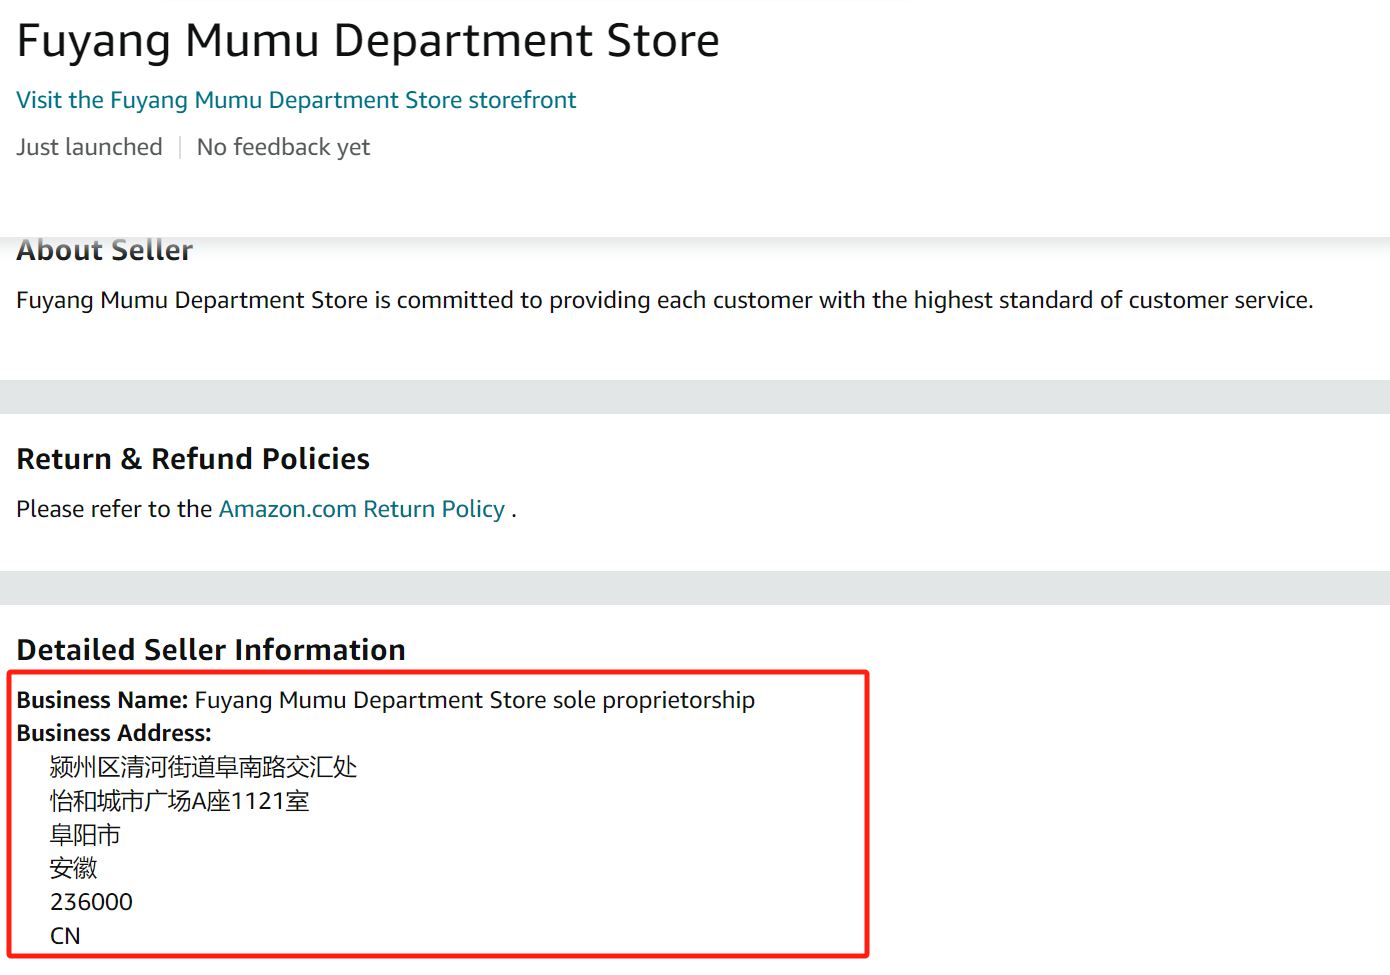Screen dimensions: 1390x975
Task: Click the postal code 236000
Action: pos(91,902)
